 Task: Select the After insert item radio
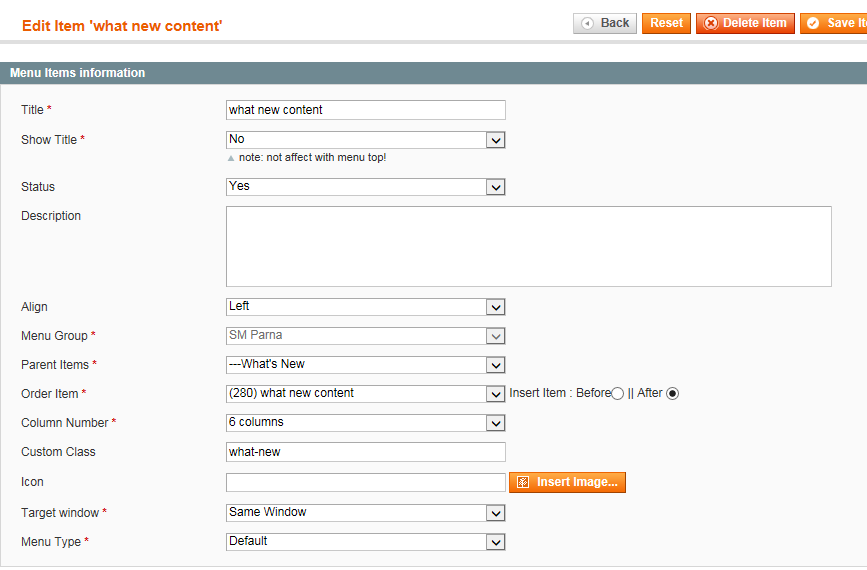tap(672, 393)
